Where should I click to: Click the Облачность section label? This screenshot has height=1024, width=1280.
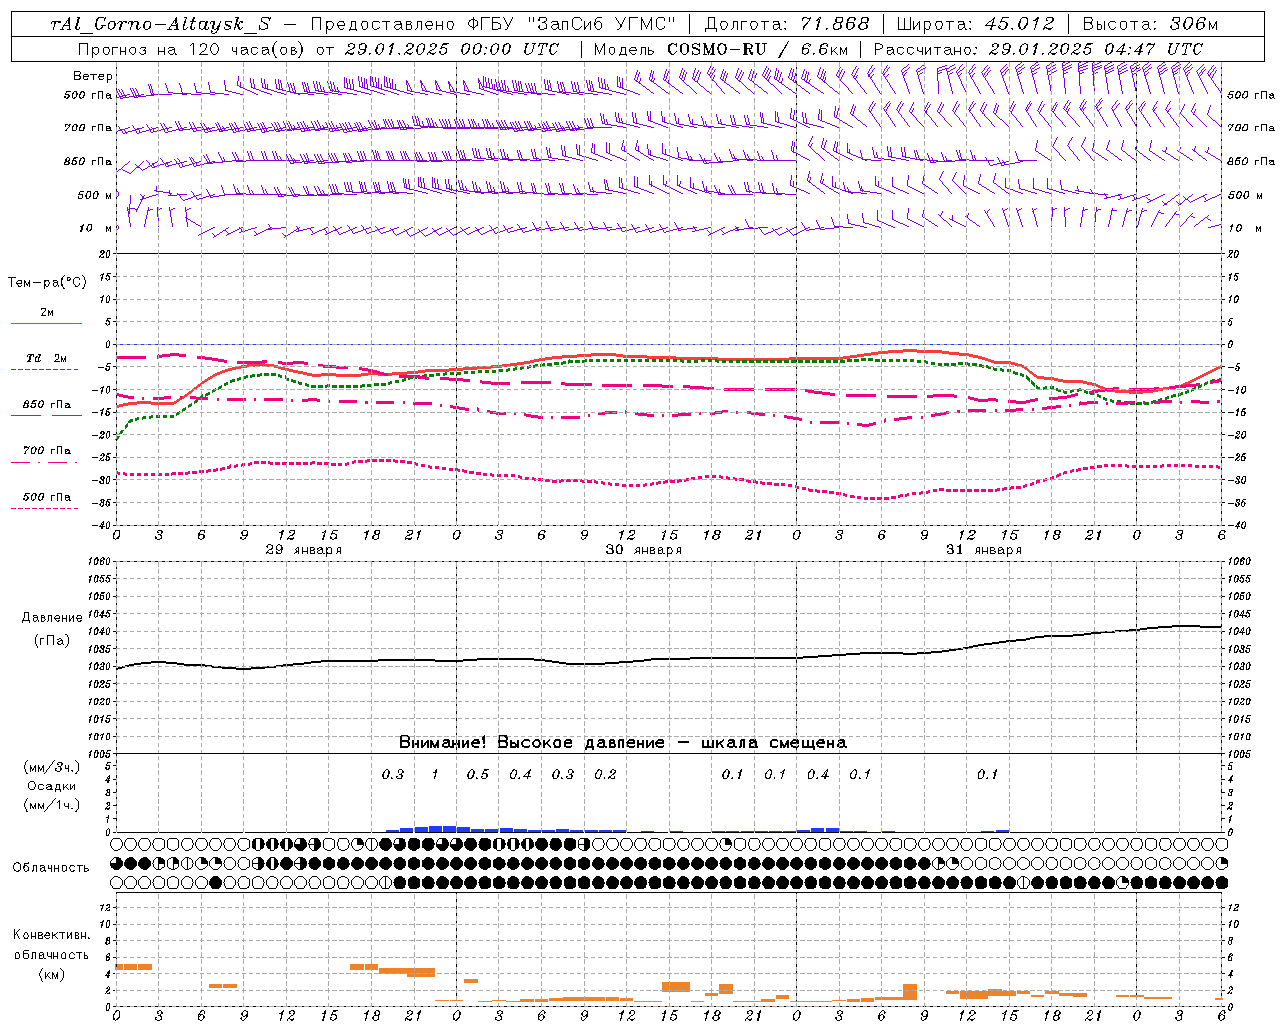(x=51, y=868)
